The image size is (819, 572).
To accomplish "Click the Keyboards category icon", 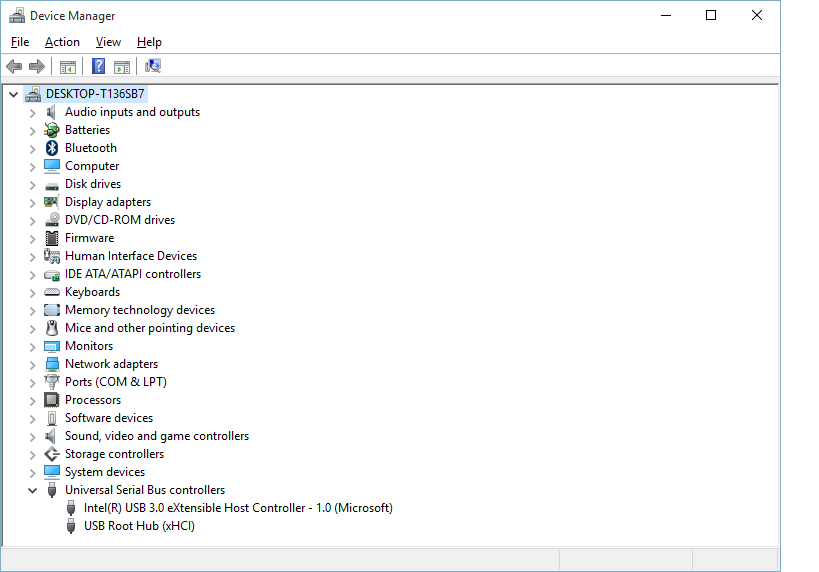I will 52,292.
